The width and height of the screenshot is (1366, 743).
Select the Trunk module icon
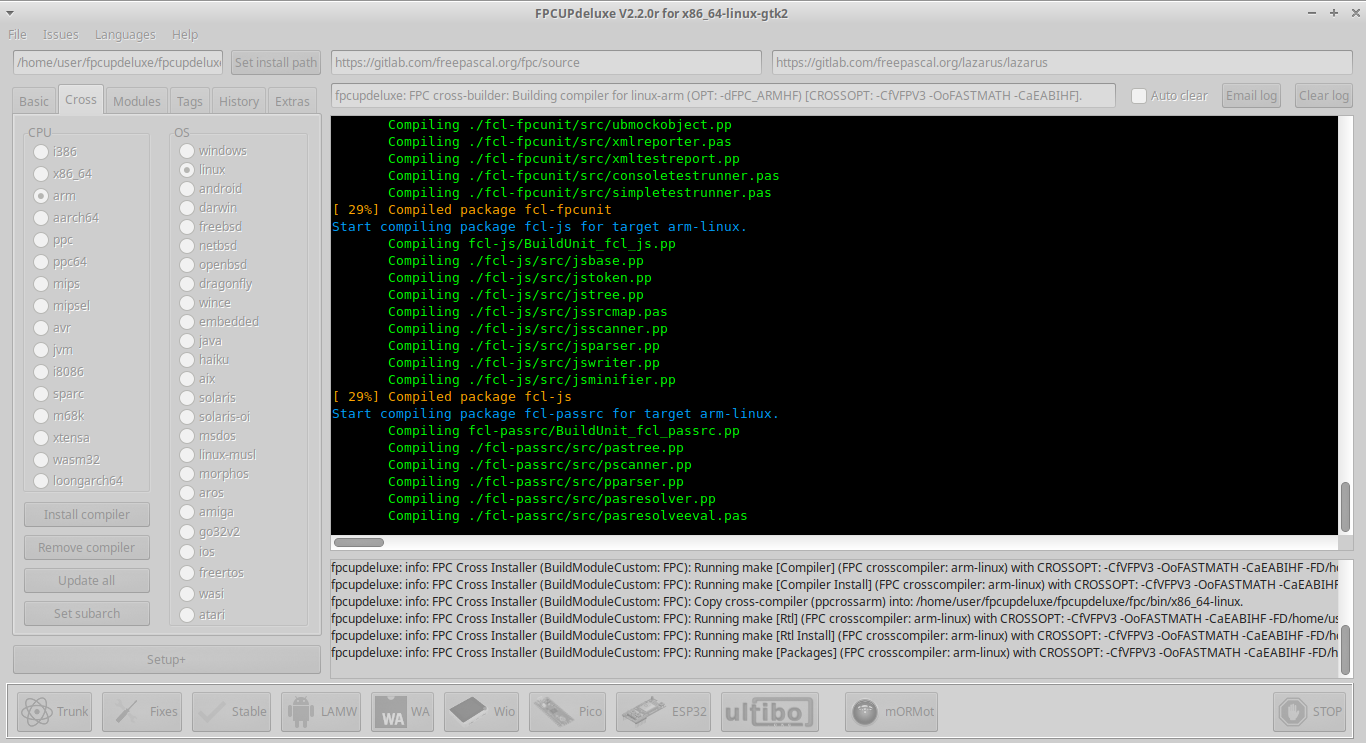(x=53, y=711)
